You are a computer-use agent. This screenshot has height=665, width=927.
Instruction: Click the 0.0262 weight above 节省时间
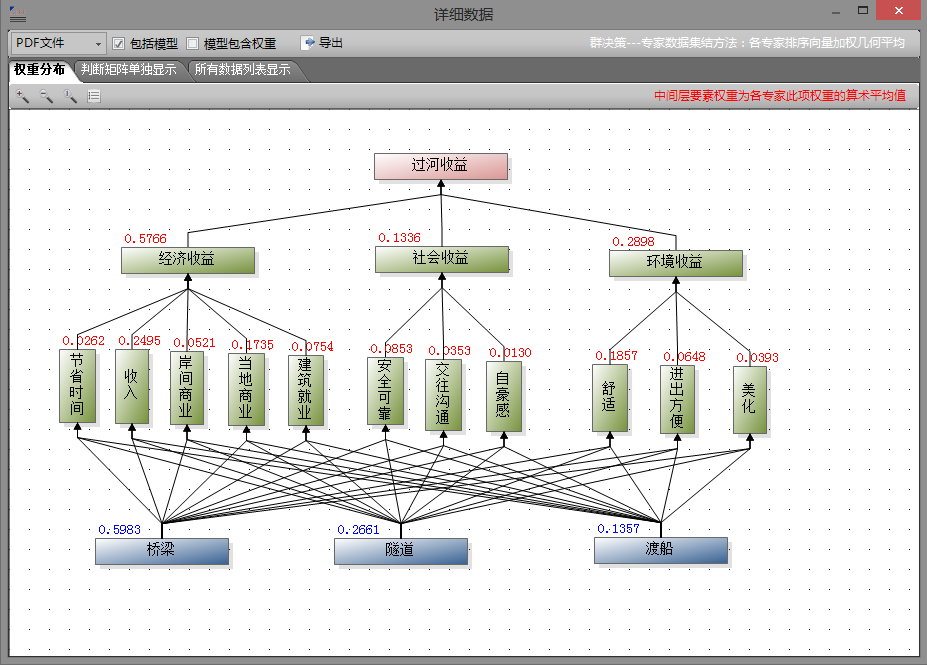[83, 340]
